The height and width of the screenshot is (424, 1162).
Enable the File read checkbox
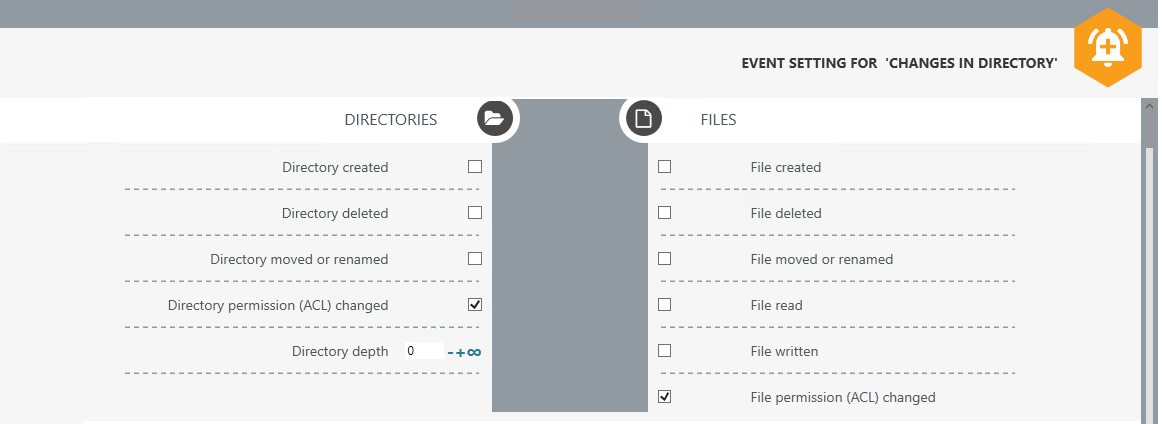665,305
